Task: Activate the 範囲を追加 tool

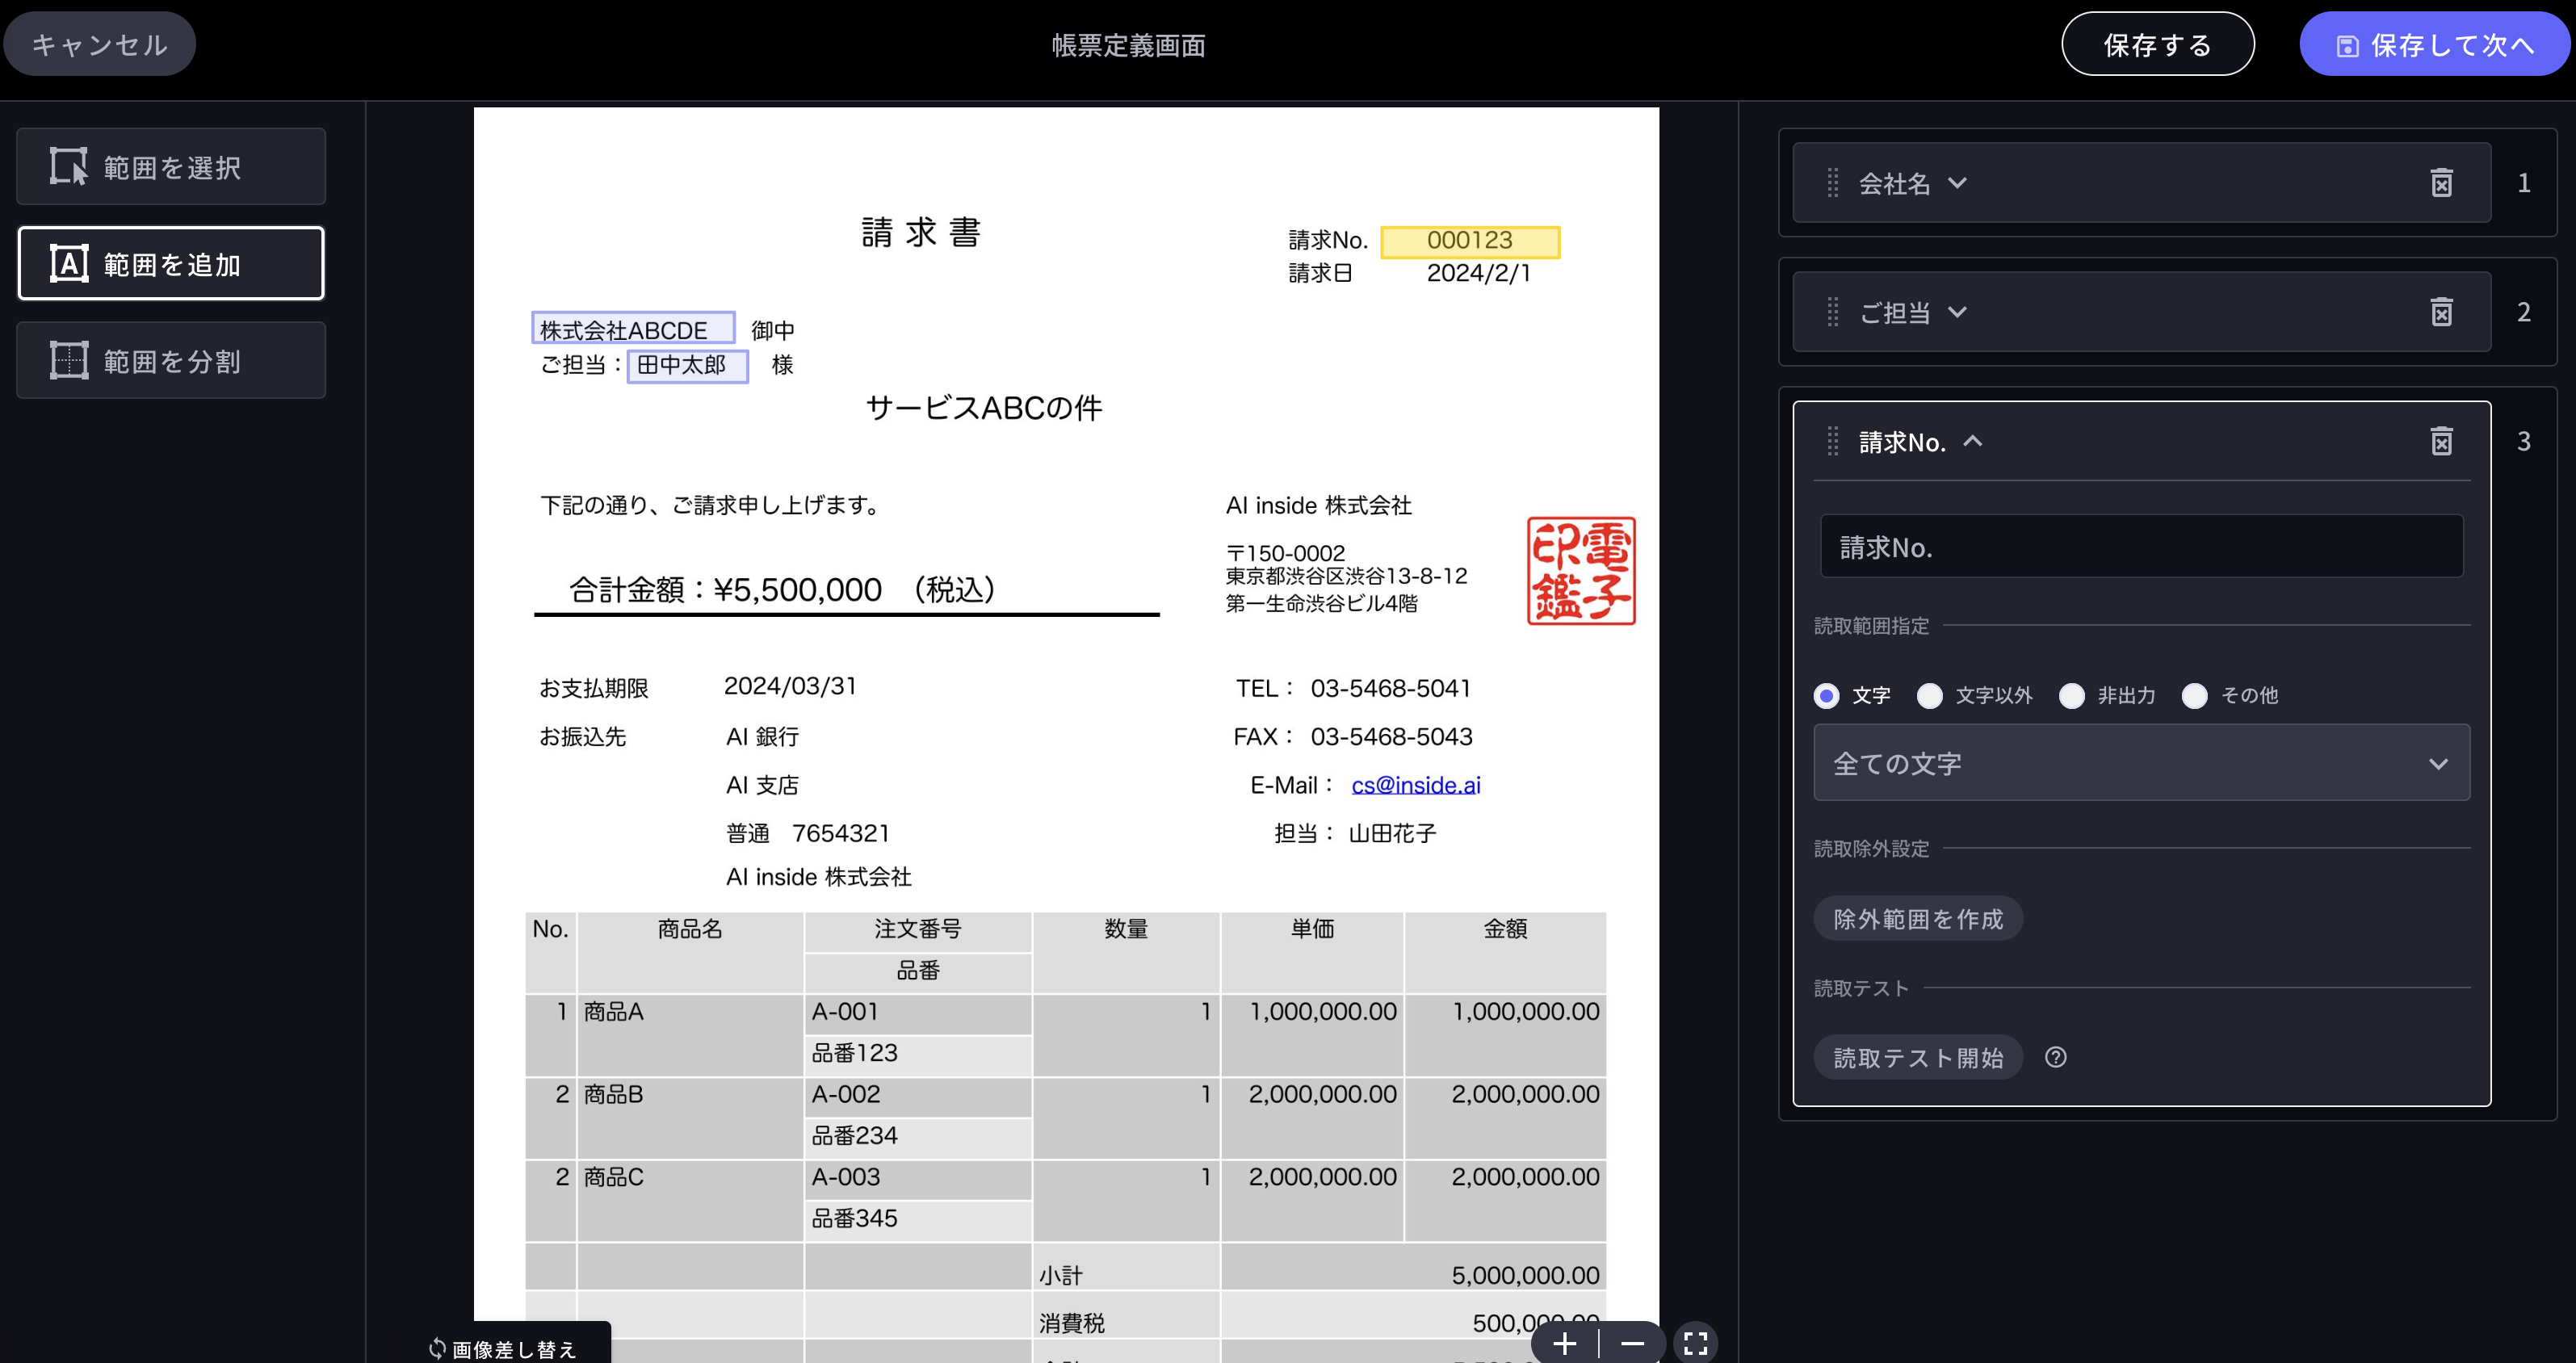Action: (x=170, y=263)
